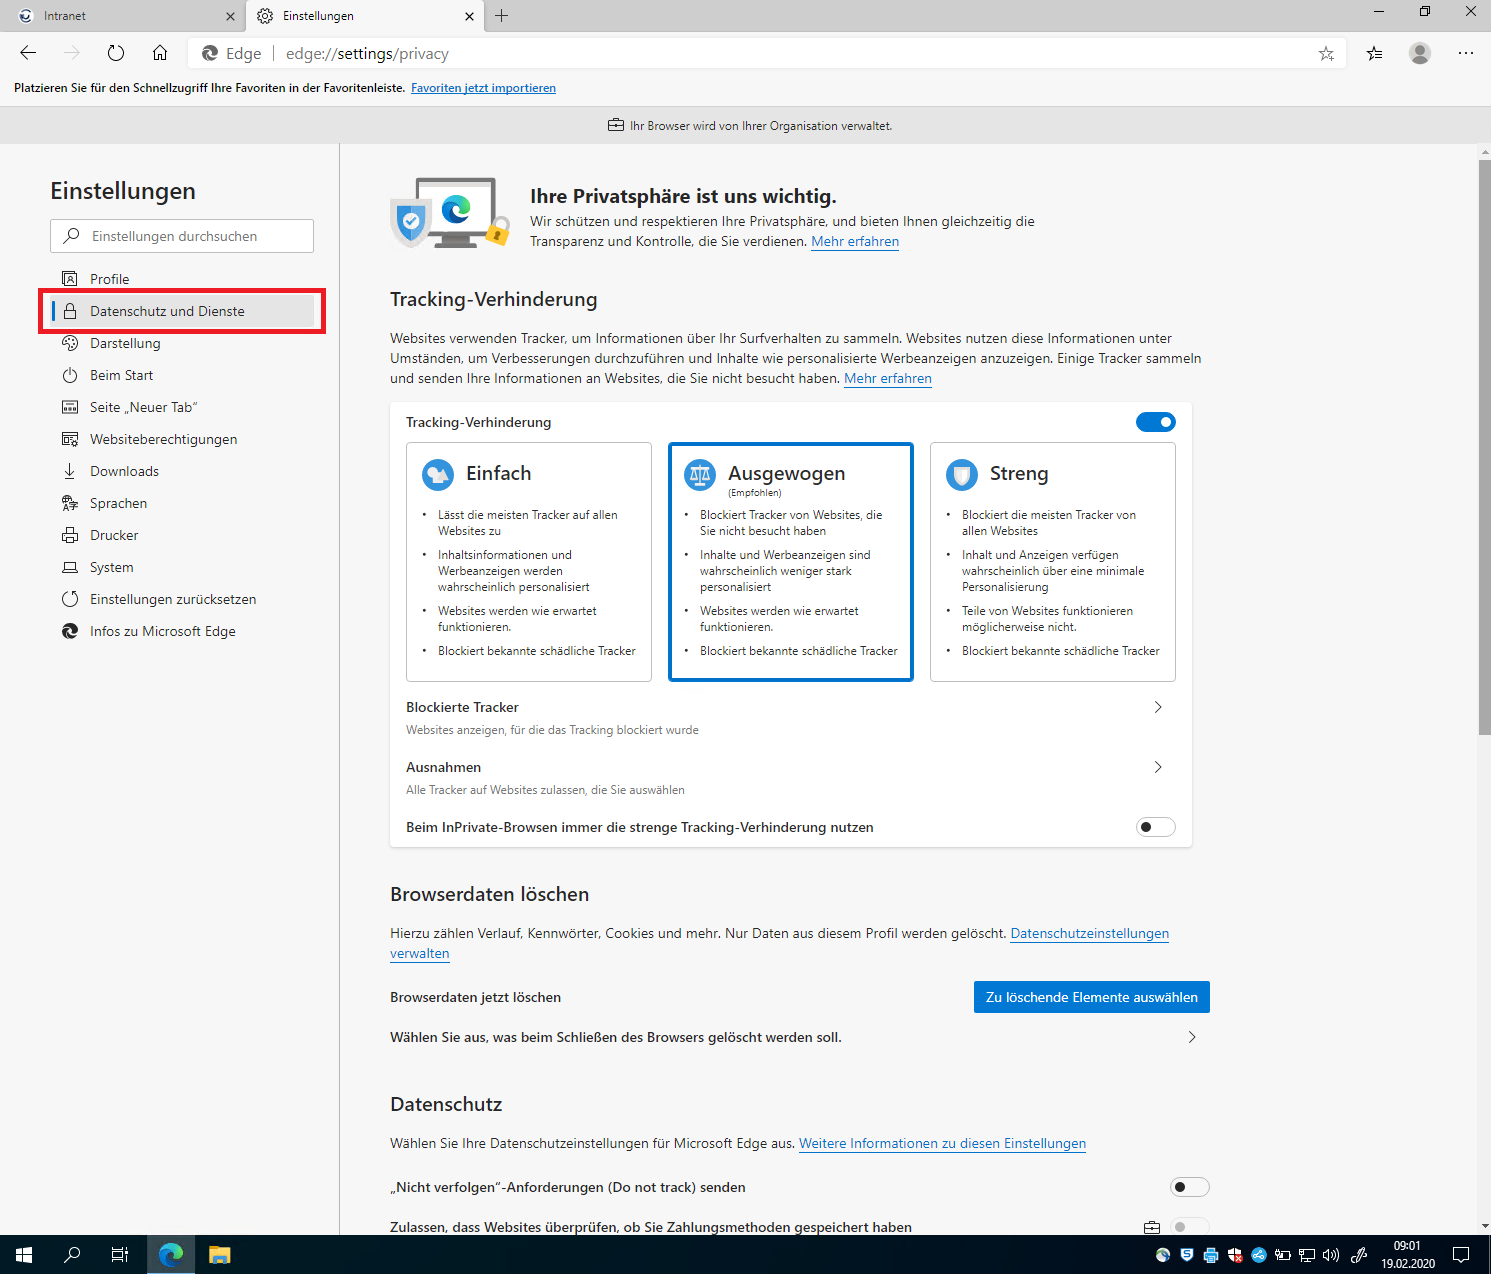Image resolution: width=1491 pixels, height=1274 pixels.
Task: Click the user profile avatar icon
Action: (x=1420, y=54)
